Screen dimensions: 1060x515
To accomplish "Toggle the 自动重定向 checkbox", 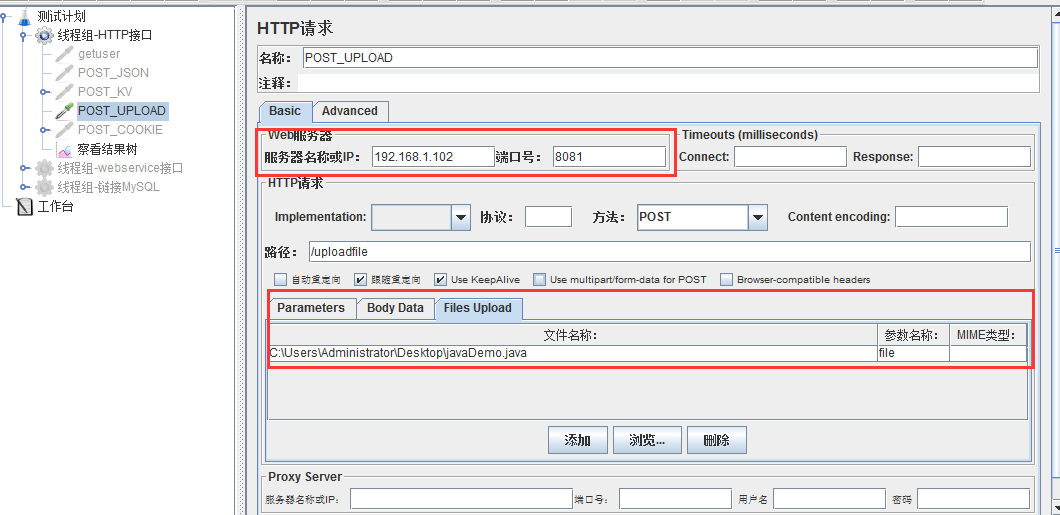I will (x=281, y=279).
